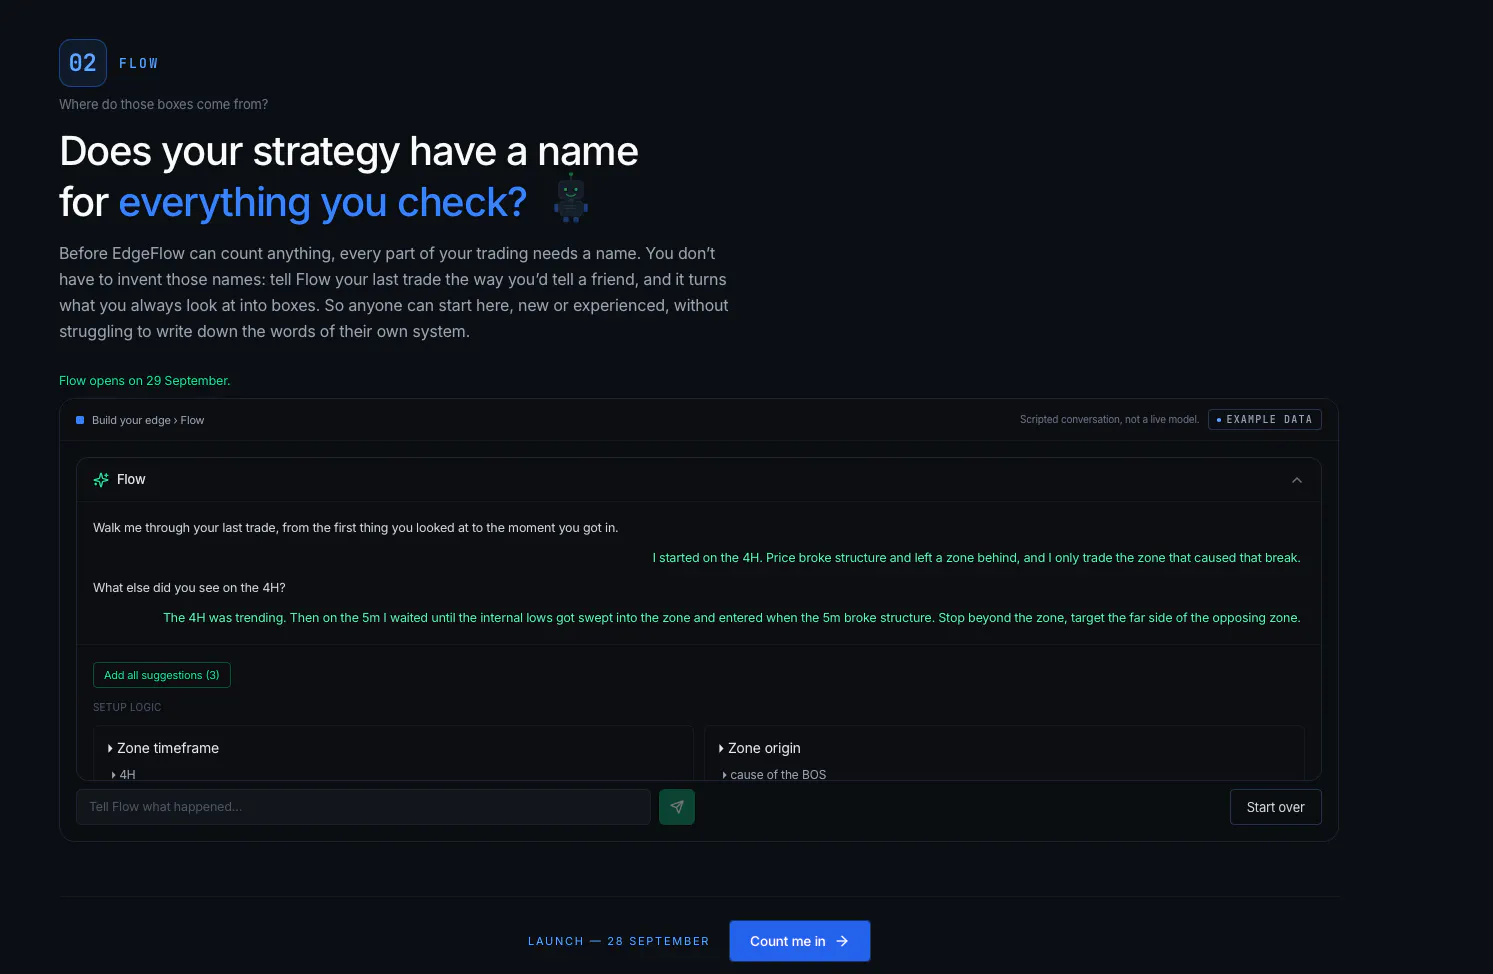Focus the Tell Flow what happened input
The image size is (1493, 974).
click(x=363, y=807)
